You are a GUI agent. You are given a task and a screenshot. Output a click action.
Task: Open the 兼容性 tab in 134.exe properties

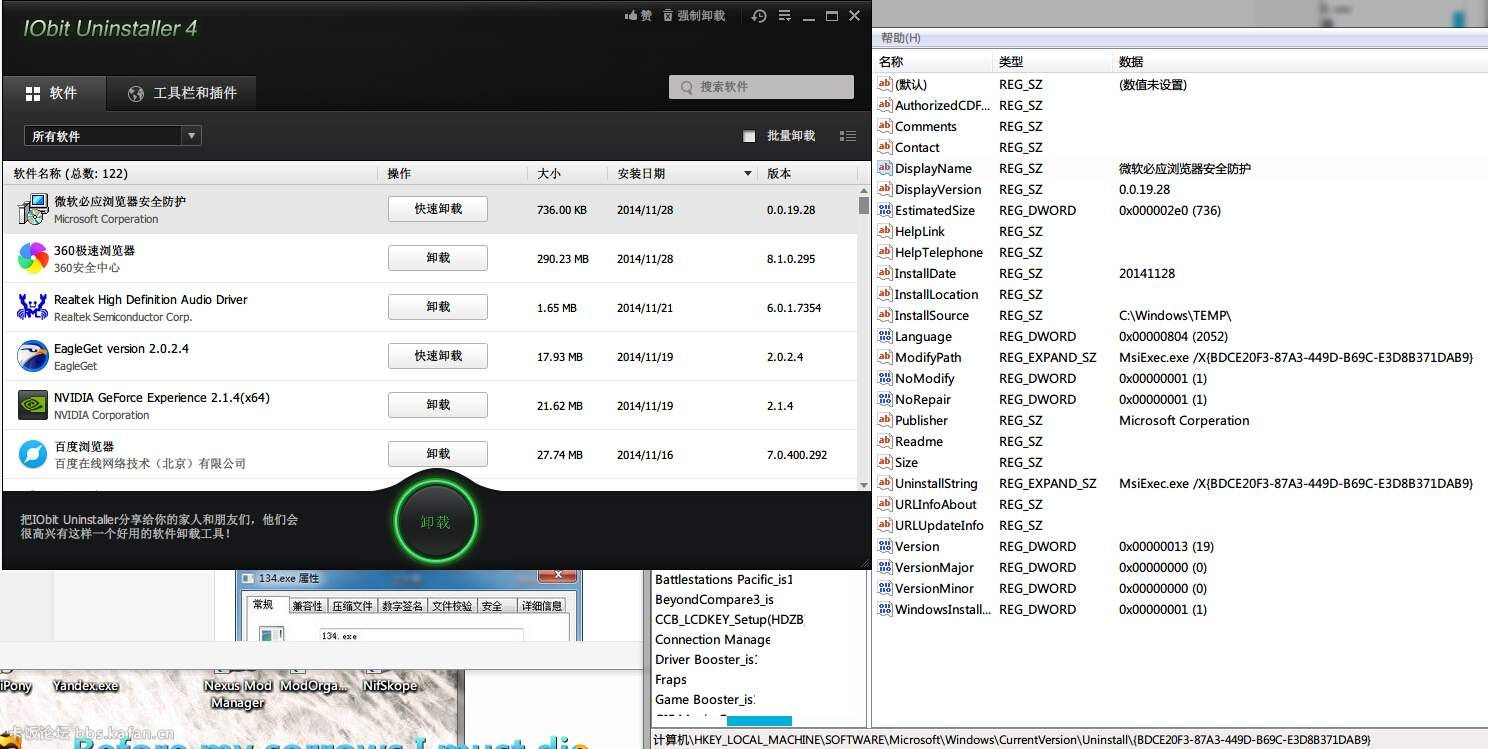307,606
